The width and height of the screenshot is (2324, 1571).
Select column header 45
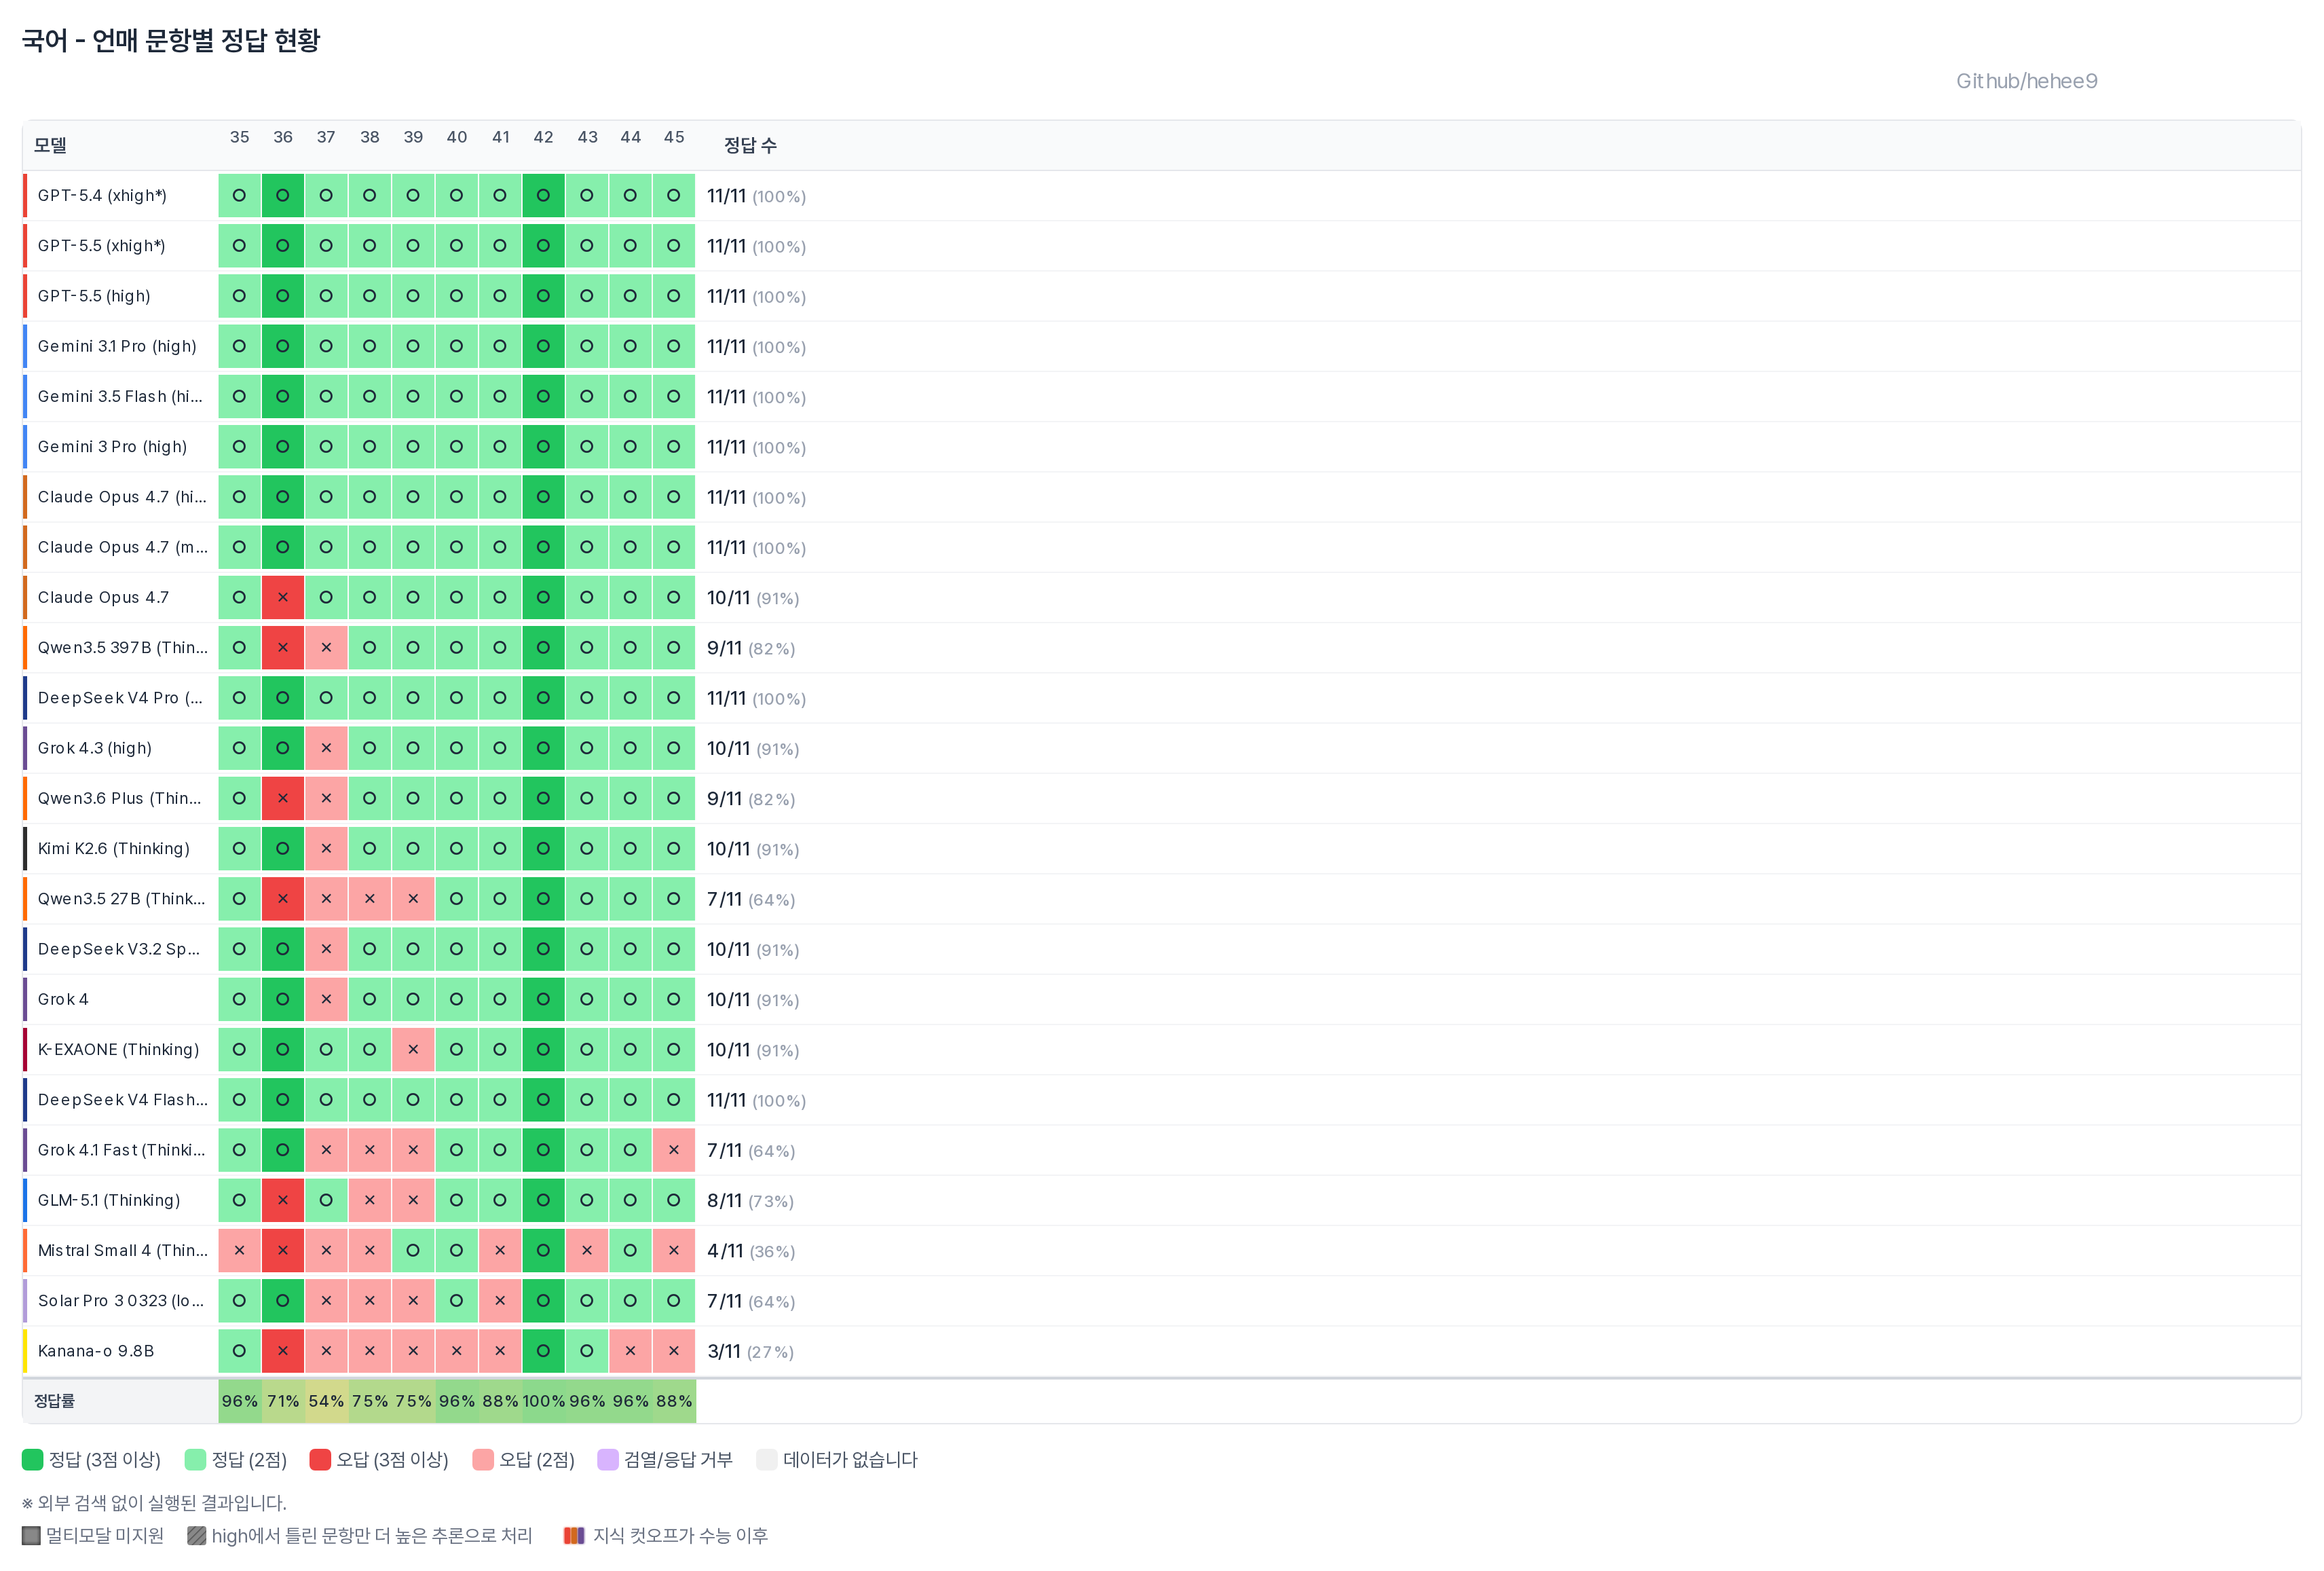pos(674,137)
